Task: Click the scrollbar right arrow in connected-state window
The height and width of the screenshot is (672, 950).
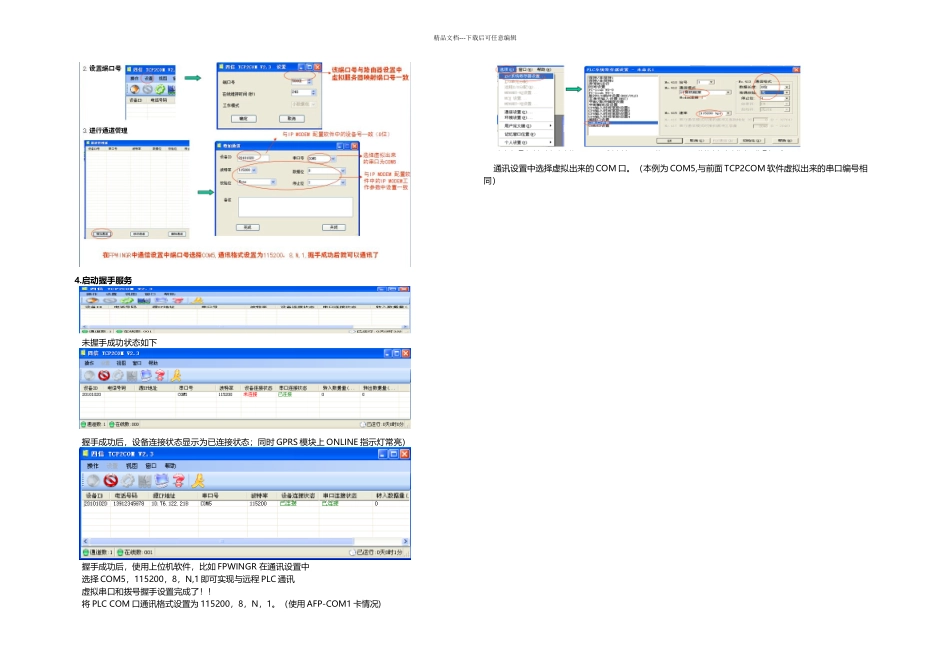Action: pyautogui.click(x=405, y=541)
